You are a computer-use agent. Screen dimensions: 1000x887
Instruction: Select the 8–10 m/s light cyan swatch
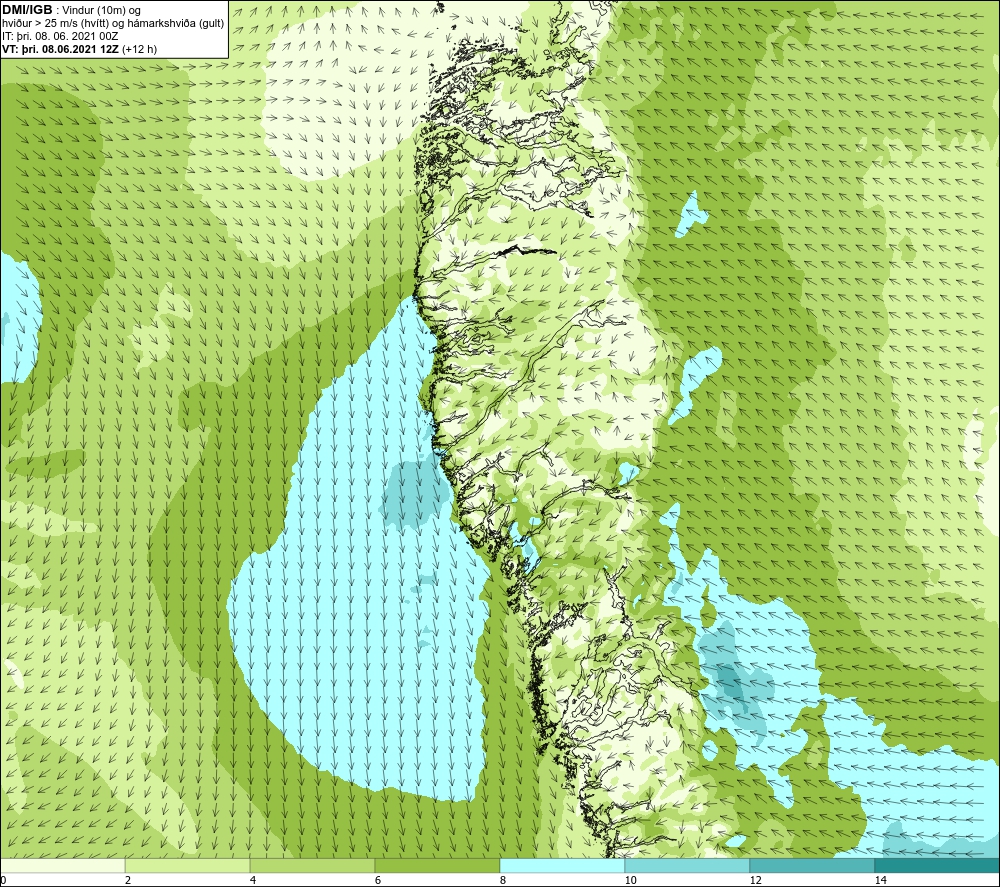point(562,865)
